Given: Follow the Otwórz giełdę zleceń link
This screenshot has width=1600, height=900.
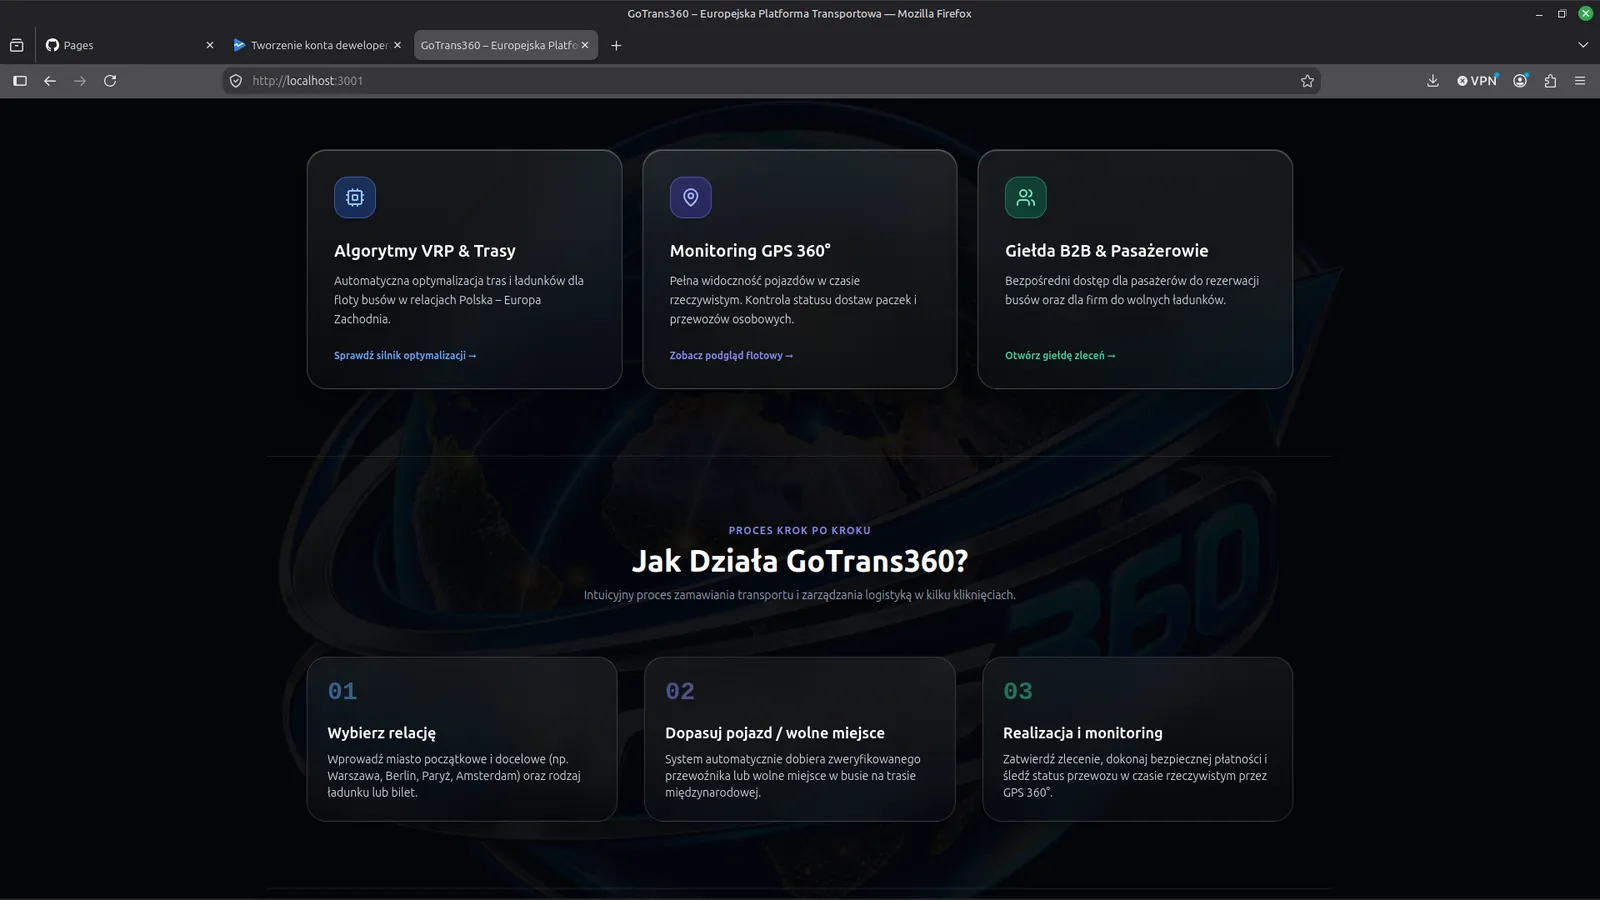Looking at the screenshot, I should coord(1060,356).
